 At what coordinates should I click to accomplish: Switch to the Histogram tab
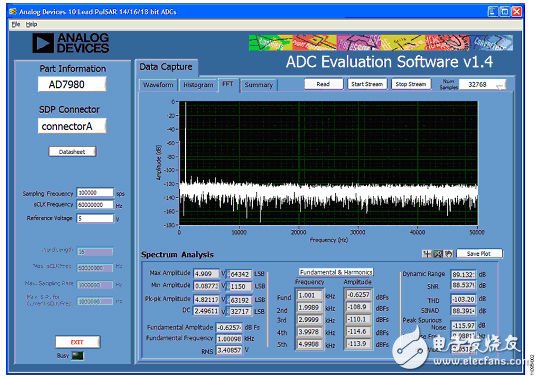[198, 85]
